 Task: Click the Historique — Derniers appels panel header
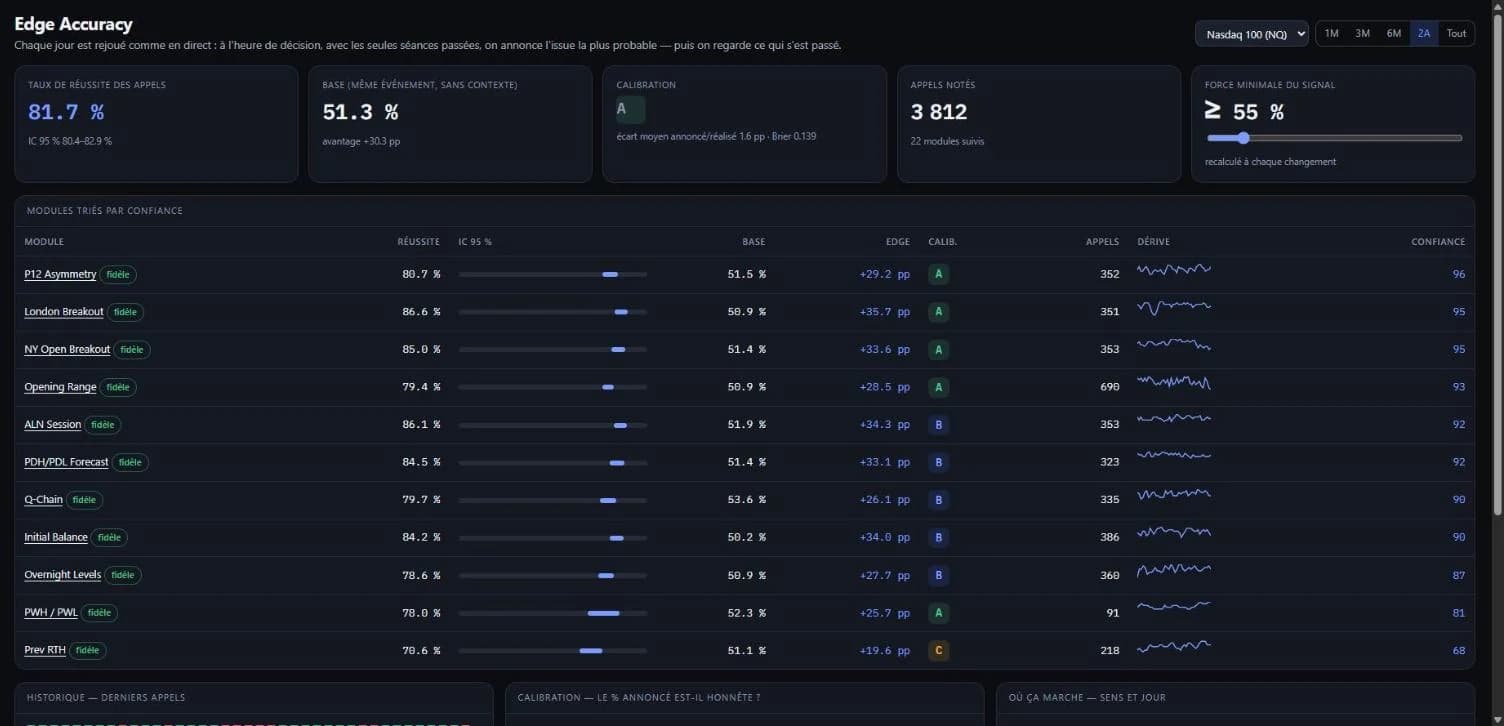[x=106, y=697]
